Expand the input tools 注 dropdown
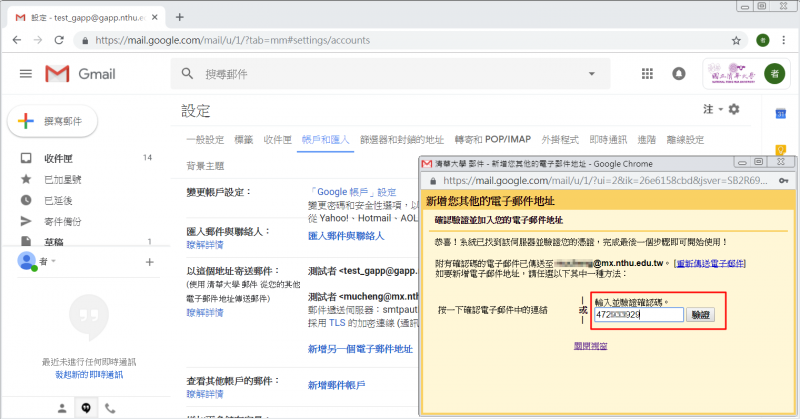 (x=711, y=109)
